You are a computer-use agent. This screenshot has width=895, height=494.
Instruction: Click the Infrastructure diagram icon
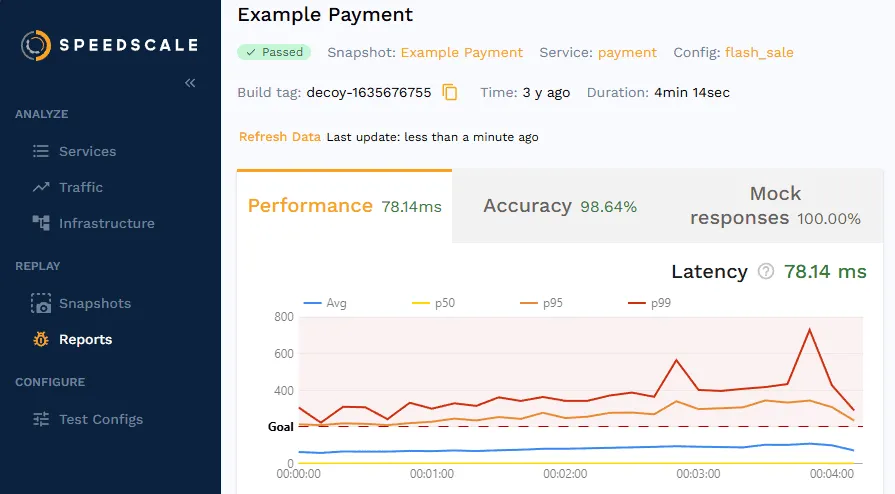(x=41, y=223)
